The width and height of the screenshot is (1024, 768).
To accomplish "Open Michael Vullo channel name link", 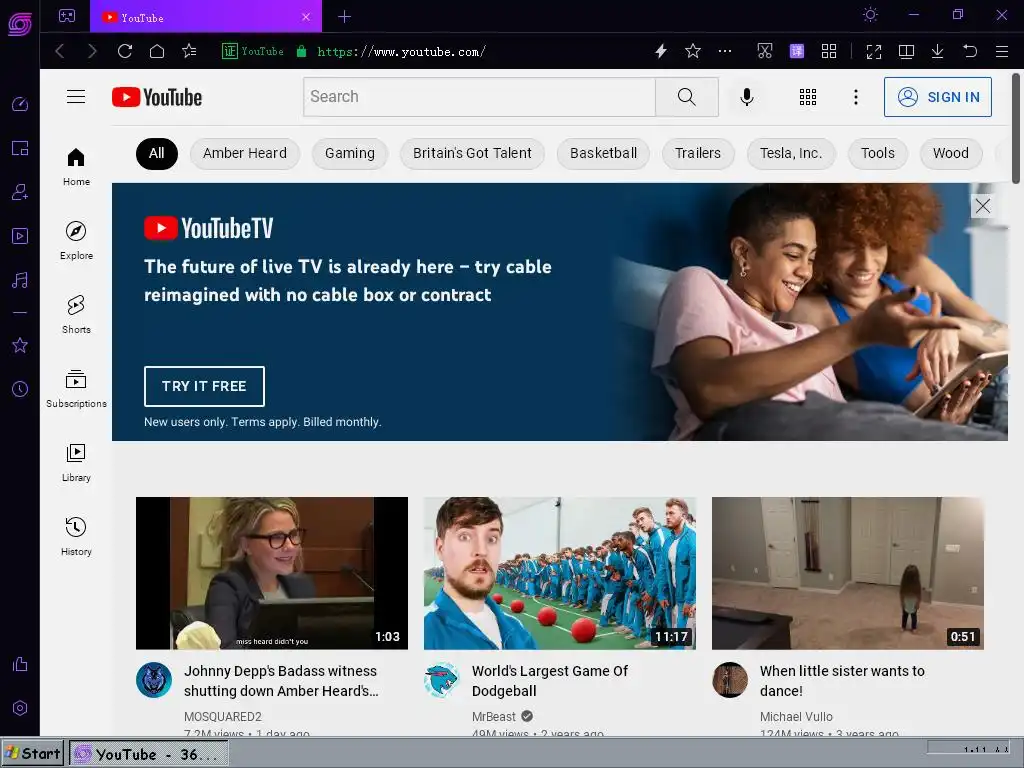I will [x=796, y=716].
